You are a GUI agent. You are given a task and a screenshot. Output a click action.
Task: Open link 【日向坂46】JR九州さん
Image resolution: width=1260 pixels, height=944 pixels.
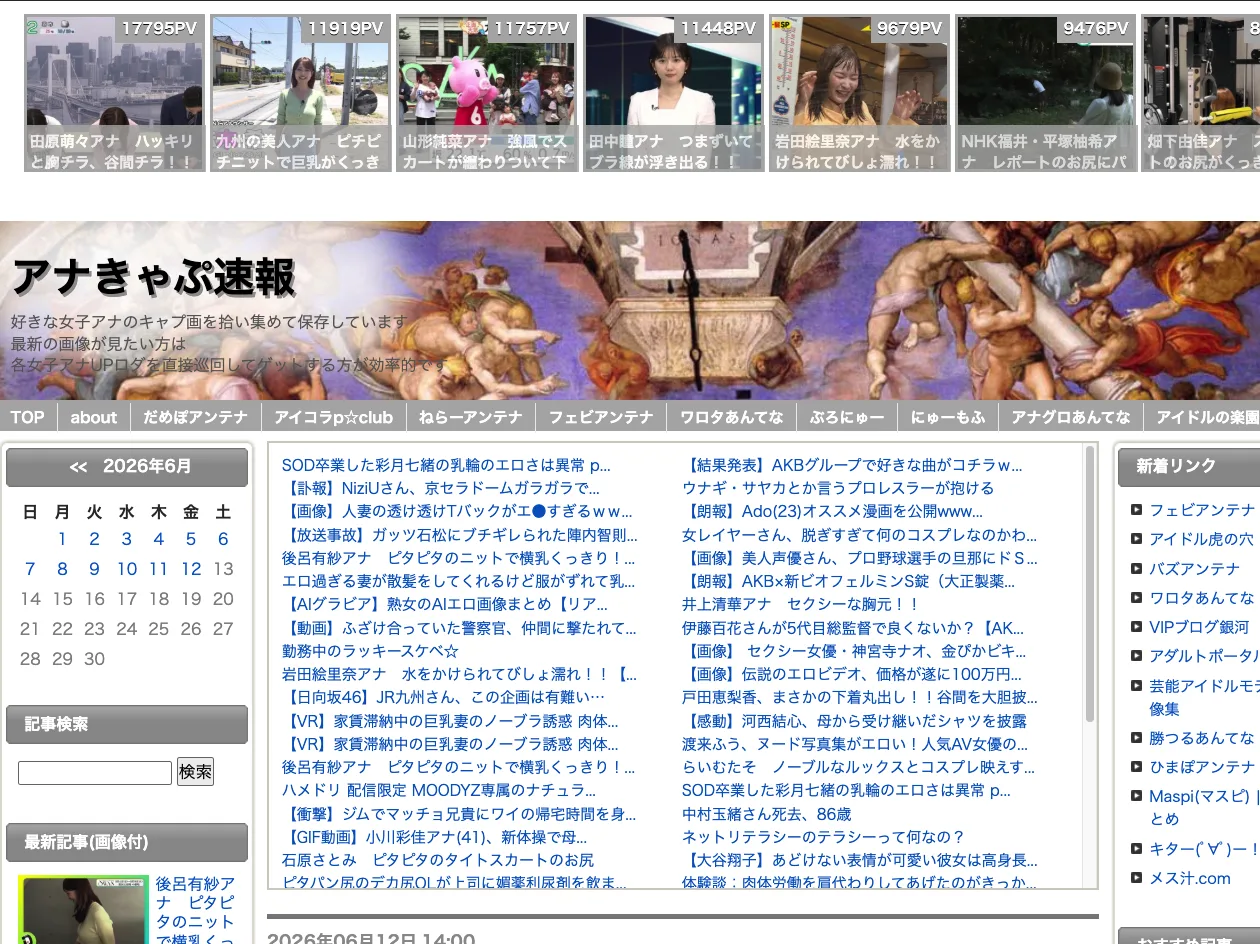click(443, 697)
